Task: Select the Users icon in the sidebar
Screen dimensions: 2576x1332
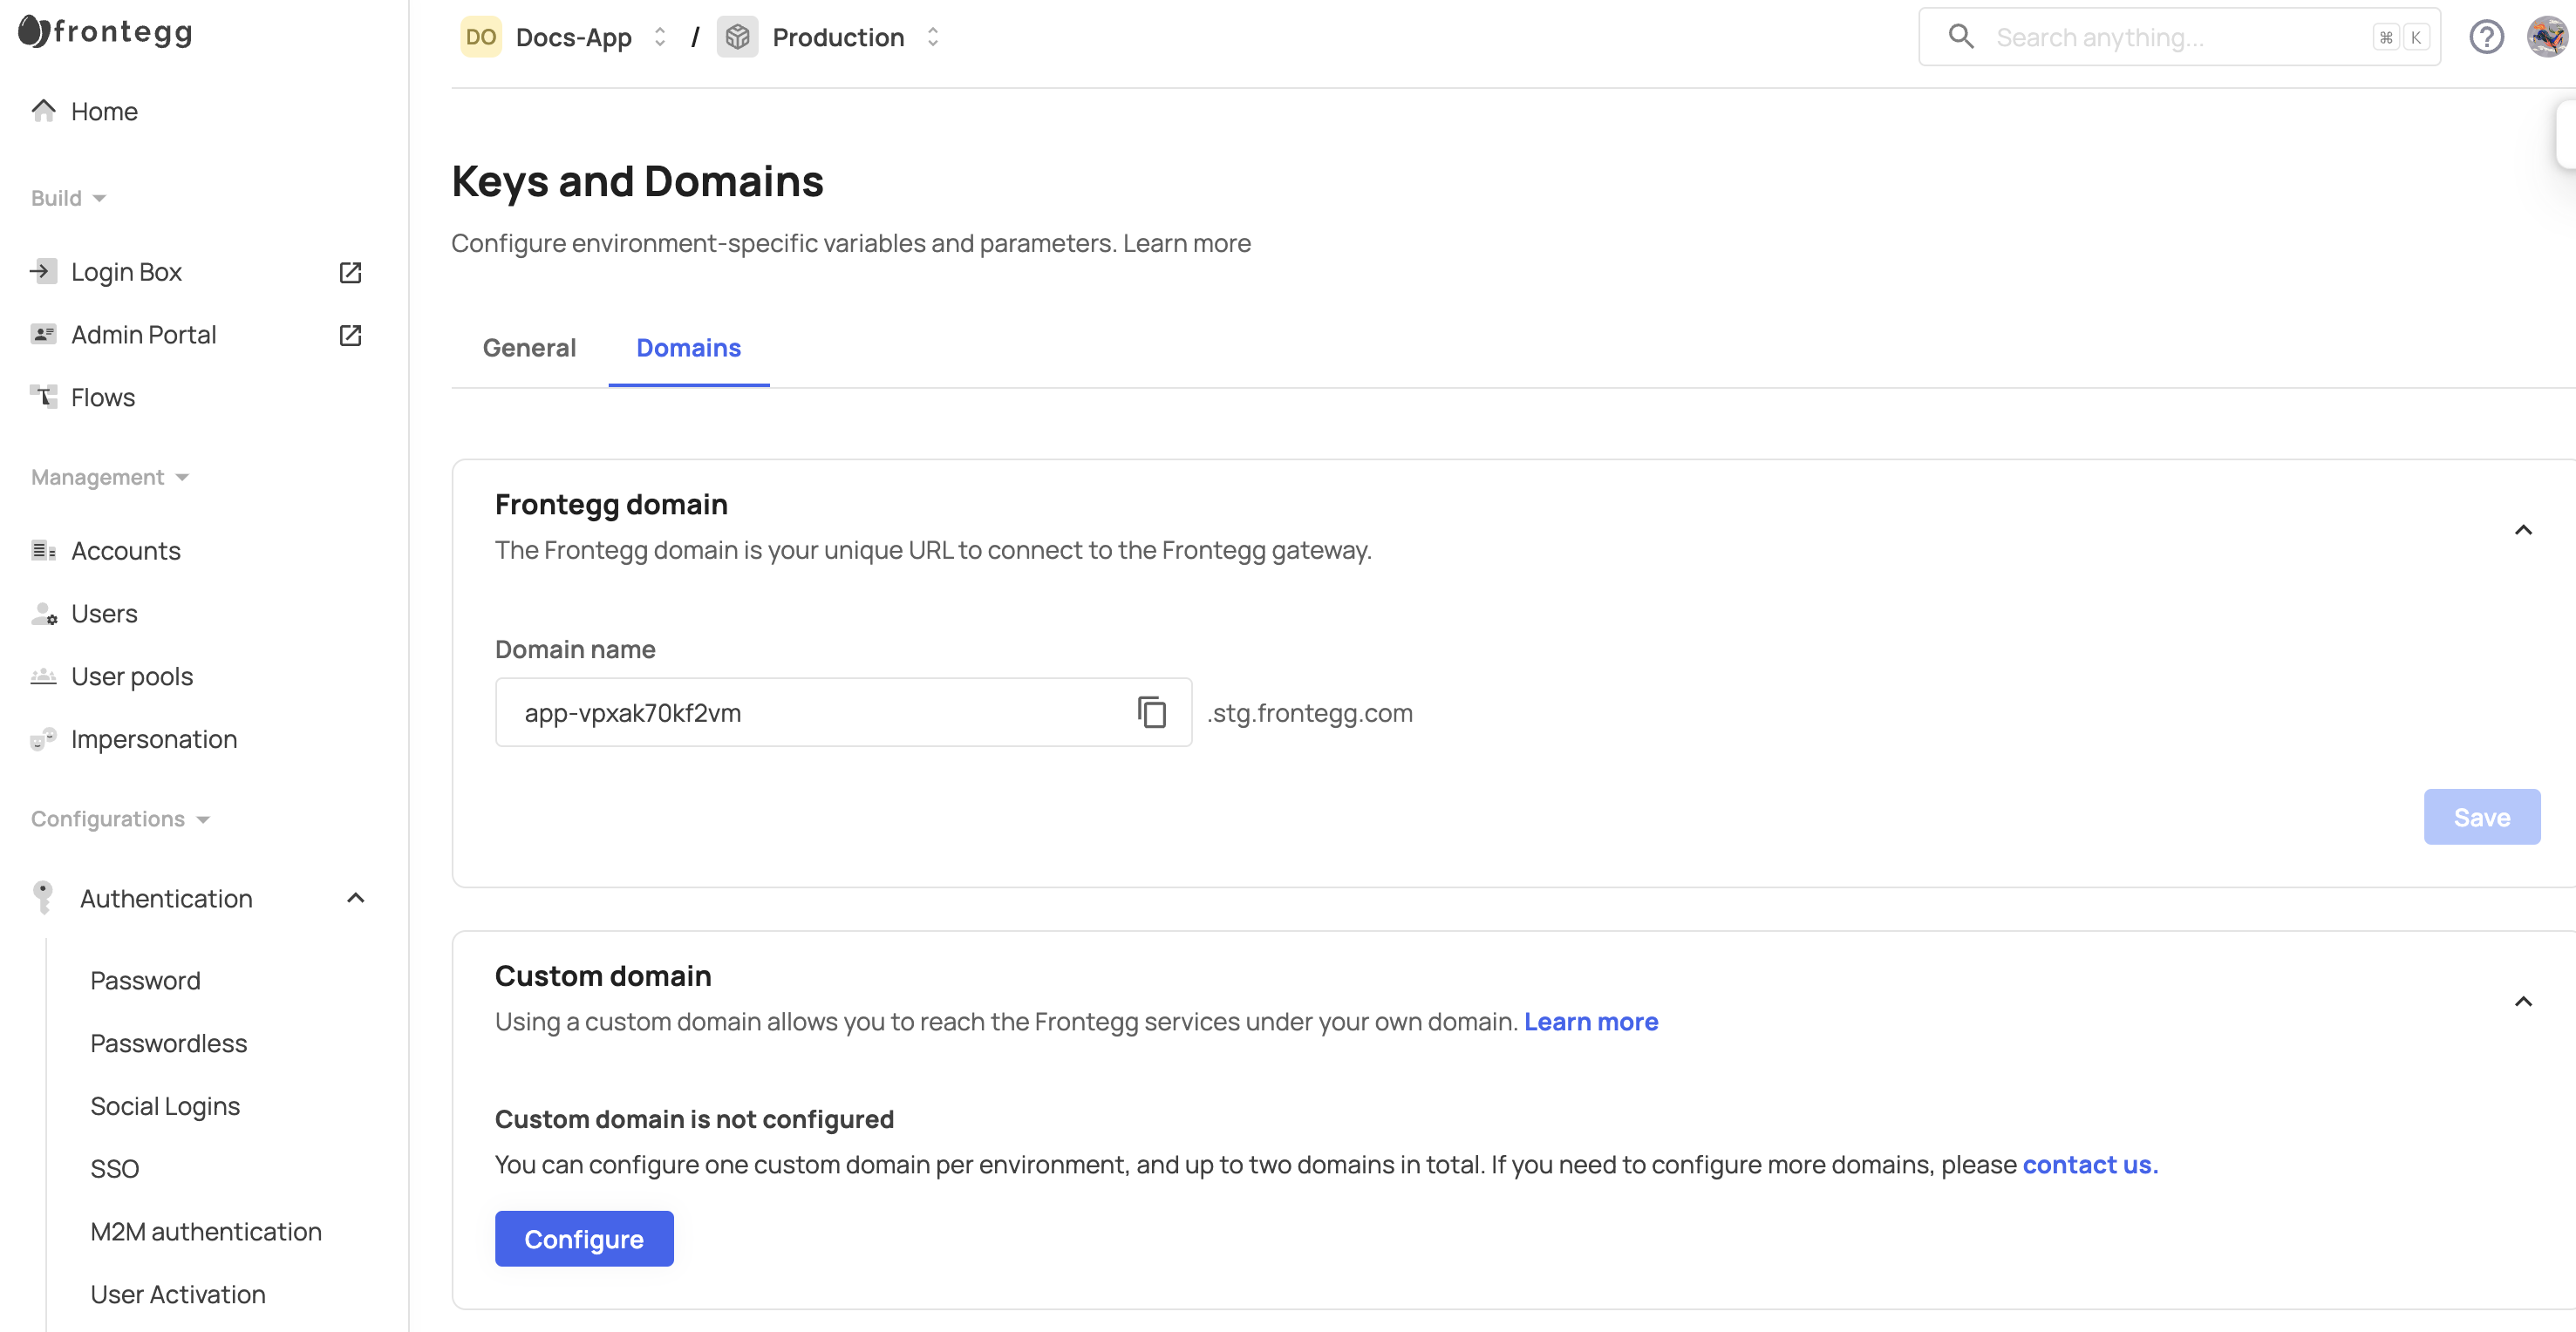Action: coord(43,614)
